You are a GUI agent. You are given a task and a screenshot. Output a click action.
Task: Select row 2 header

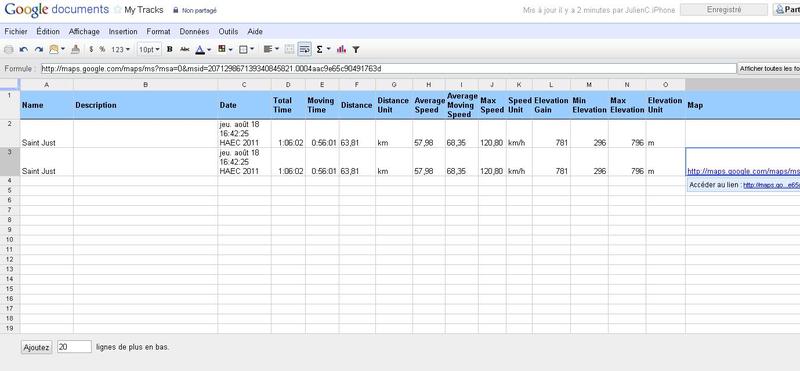10,134
